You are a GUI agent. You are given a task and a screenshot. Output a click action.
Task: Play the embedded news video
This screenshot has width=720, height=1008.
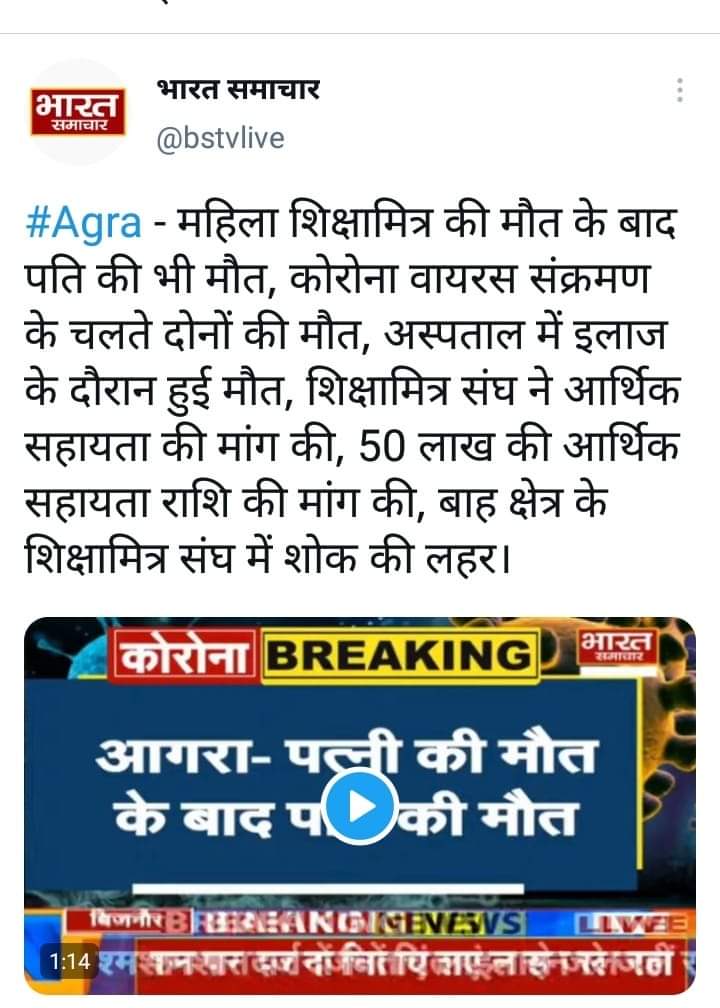click(x=360, y=806)
